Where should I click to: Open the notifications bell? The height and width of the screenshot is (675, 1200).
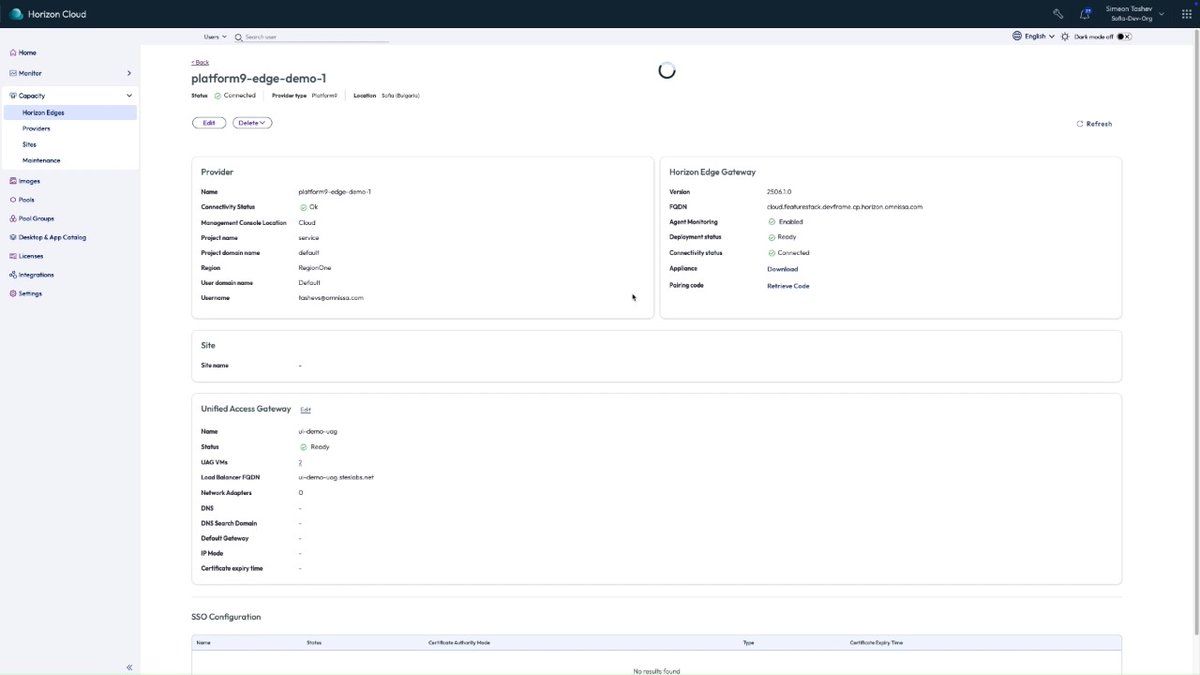[1085, 14]
